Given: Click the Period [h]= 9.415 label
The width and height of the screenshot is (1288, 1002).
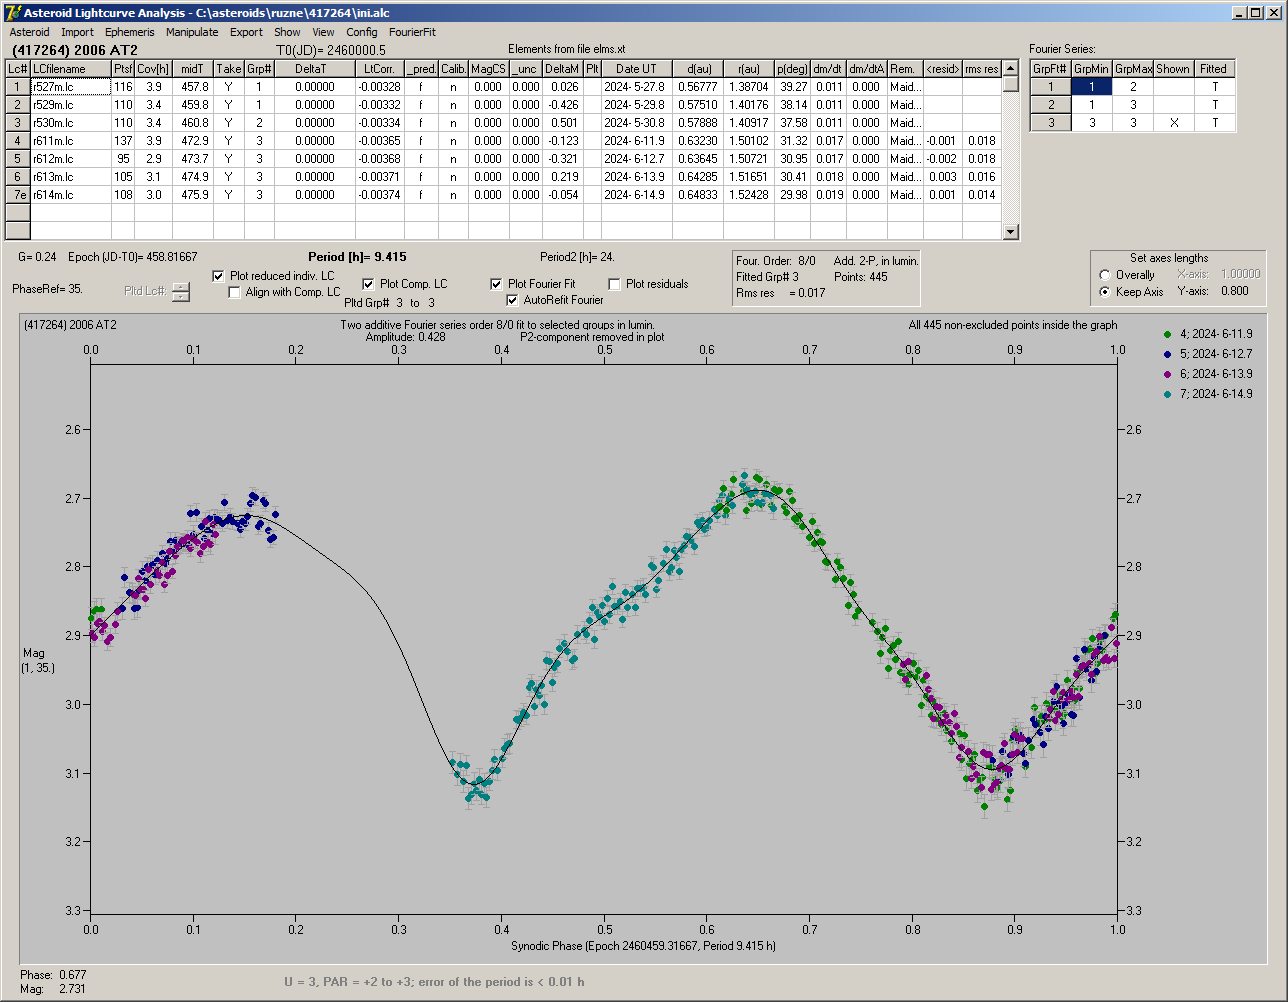Looking at the screenshot, I should coord(357,257).
